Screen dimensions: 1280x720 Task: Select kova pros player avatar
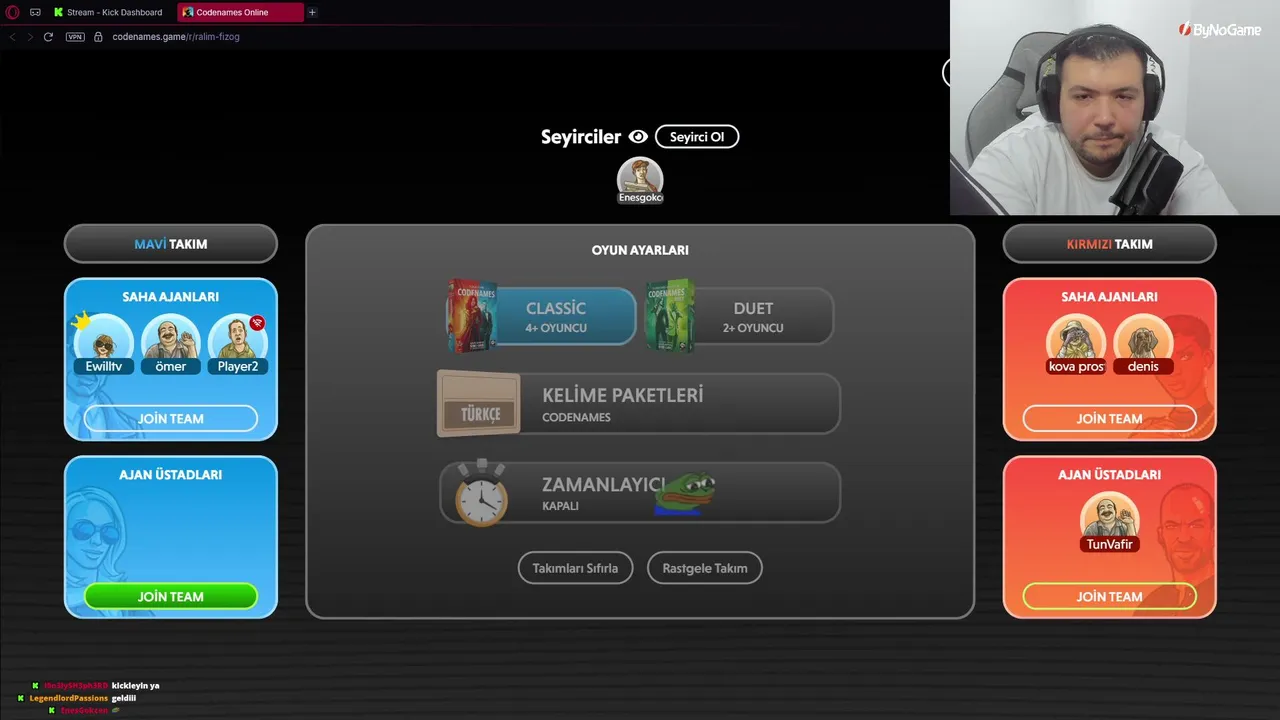click(1076, 345)
